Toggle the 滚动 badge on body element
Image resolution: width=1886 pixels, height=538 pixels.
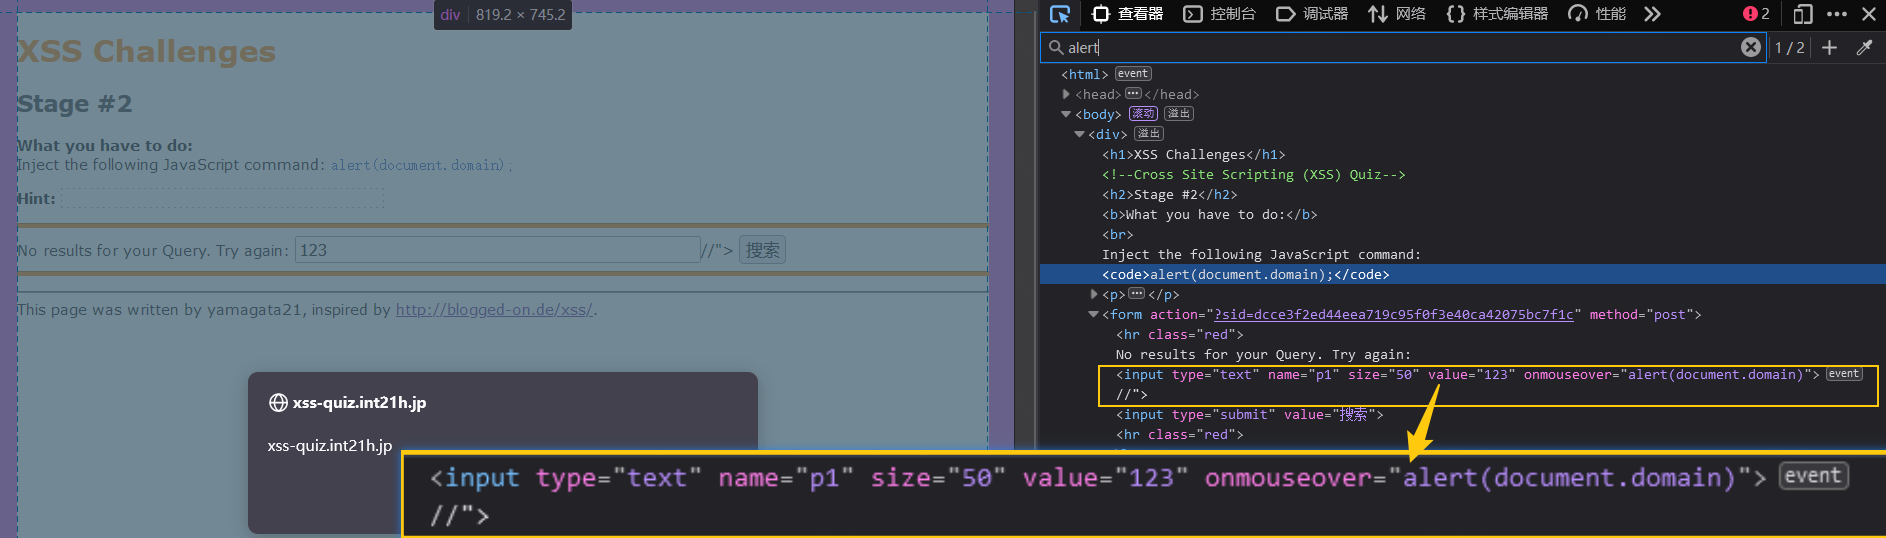click(1143, 114)
